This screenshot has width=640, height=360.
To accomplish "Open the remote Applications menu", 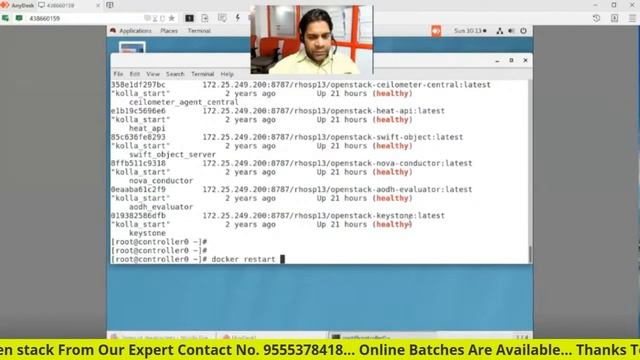I will 135,31.
